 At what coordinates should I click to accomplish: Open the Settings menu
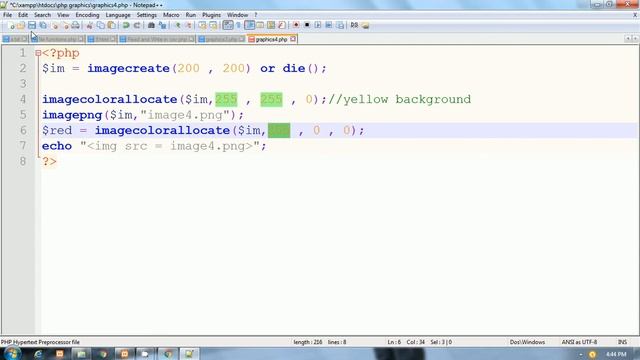tap(147, 15)
